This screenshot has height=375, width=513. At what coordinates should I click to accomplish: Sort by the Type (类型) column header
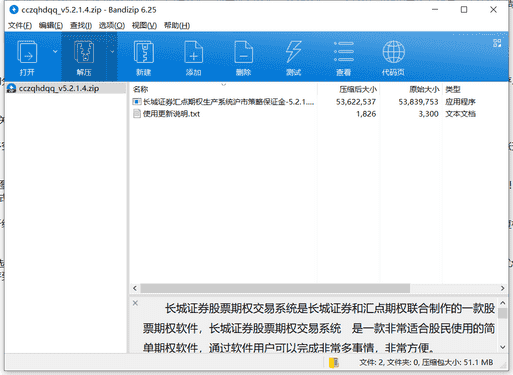(453, 89)
